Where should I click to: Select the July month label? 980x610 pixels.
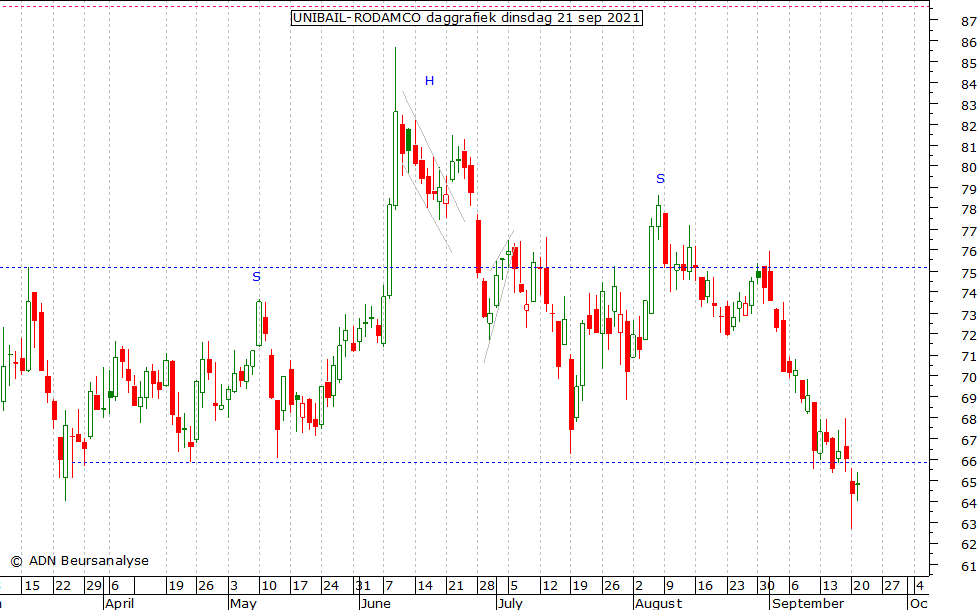coord(510,603)
